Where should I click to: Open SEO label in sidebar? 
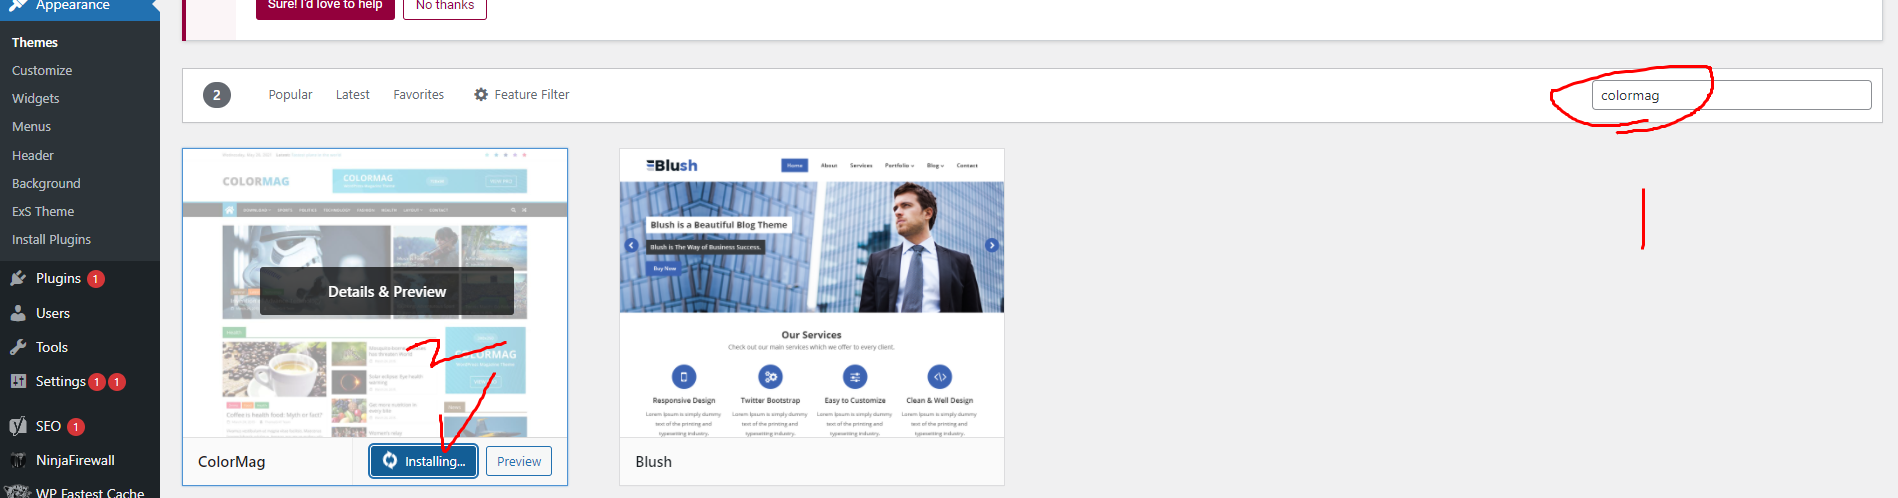click(48, 426)
